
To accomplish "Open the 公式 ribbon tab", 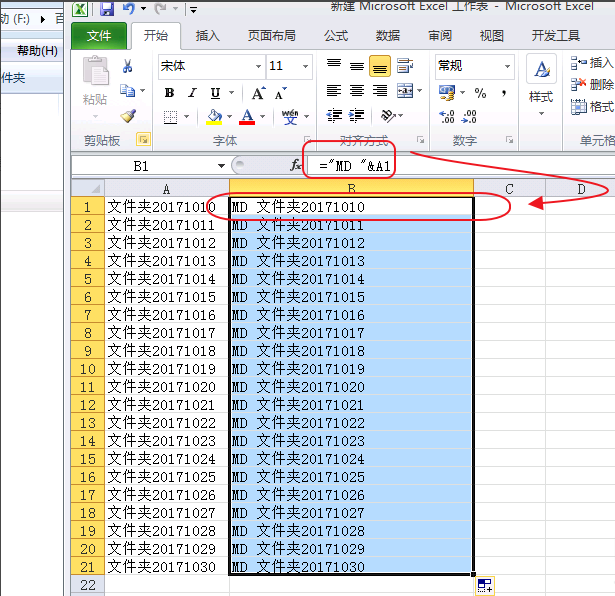I will pyautogui.click(x=336, y=36).
